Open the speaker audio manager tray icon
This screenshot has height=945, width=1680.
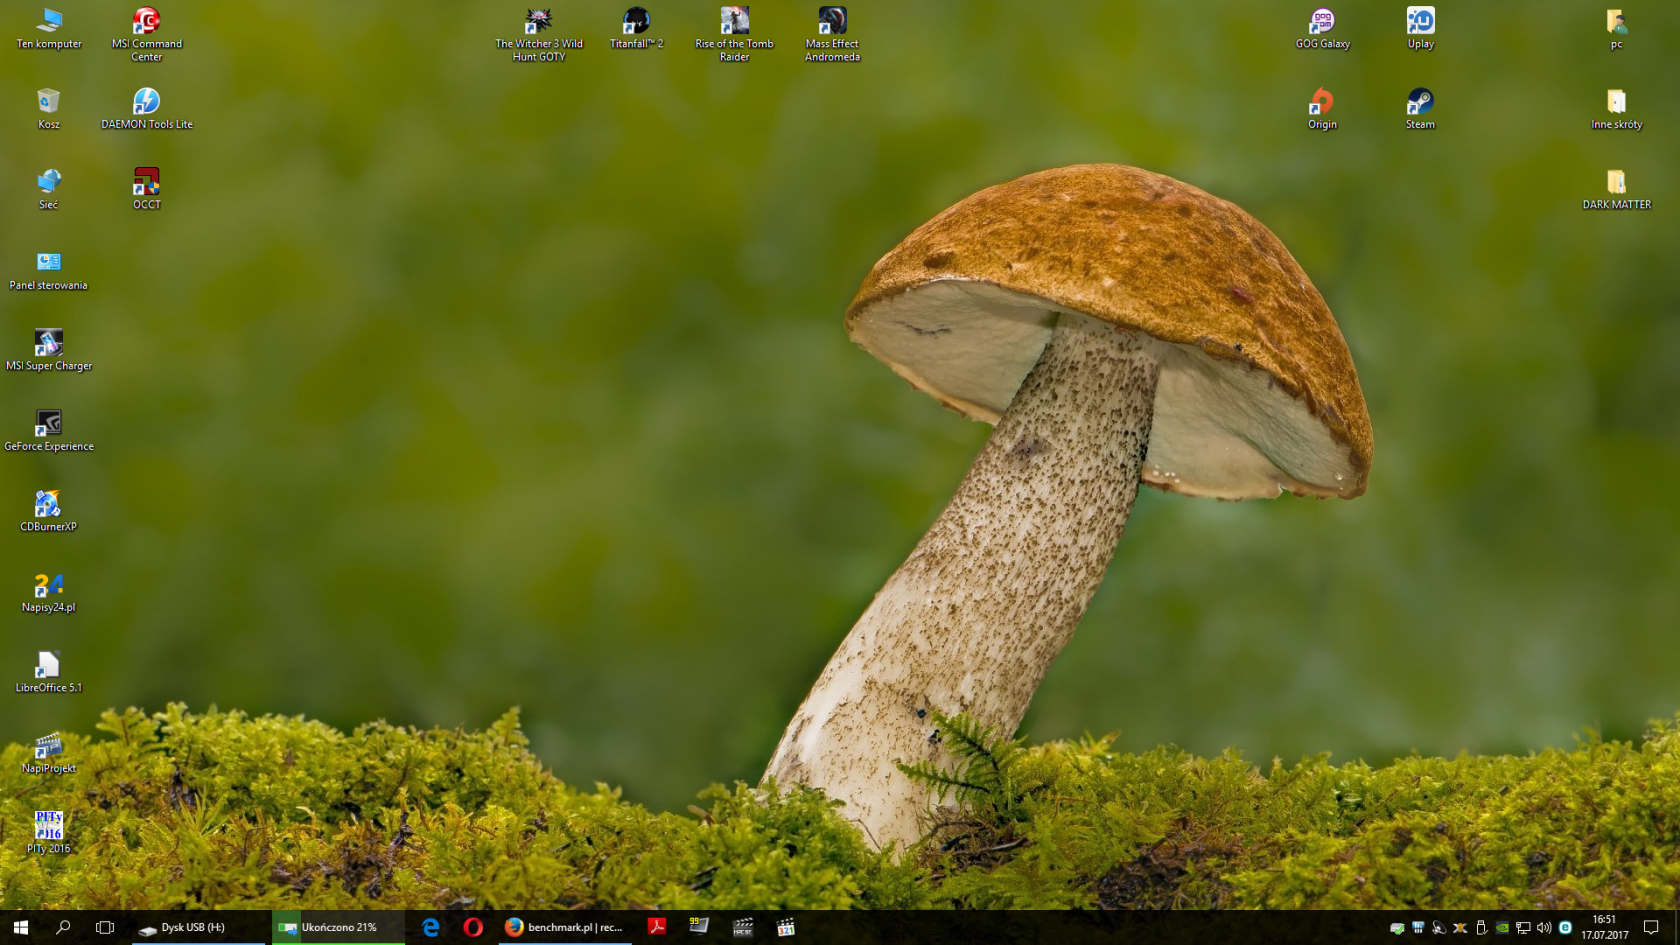(1439, 928)
